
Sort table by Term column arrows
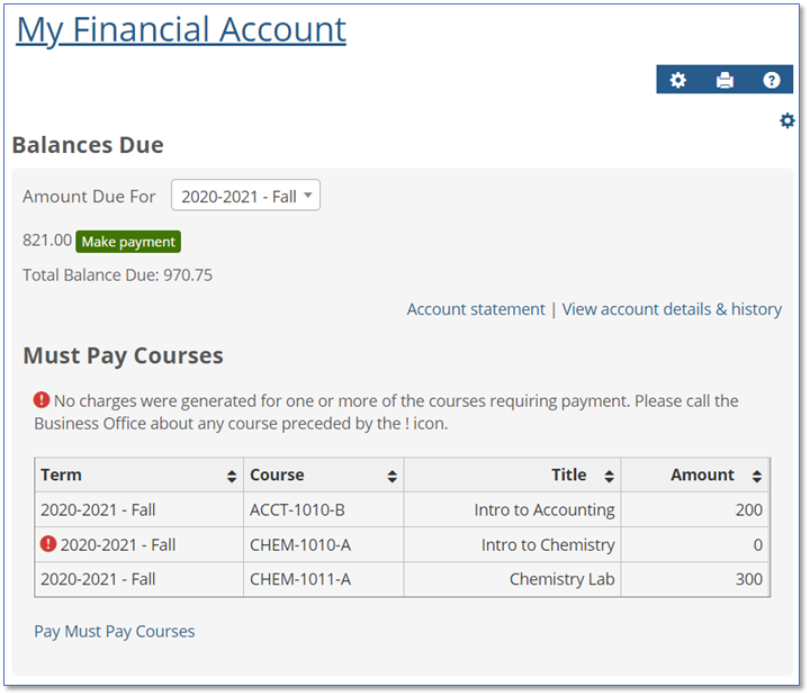point(232,476)
